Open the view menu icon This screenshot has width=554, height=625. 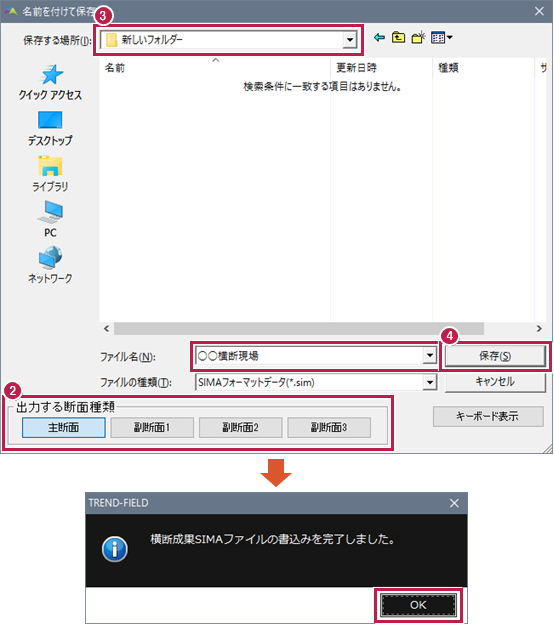pyautogui.click(x=442, y=38)
